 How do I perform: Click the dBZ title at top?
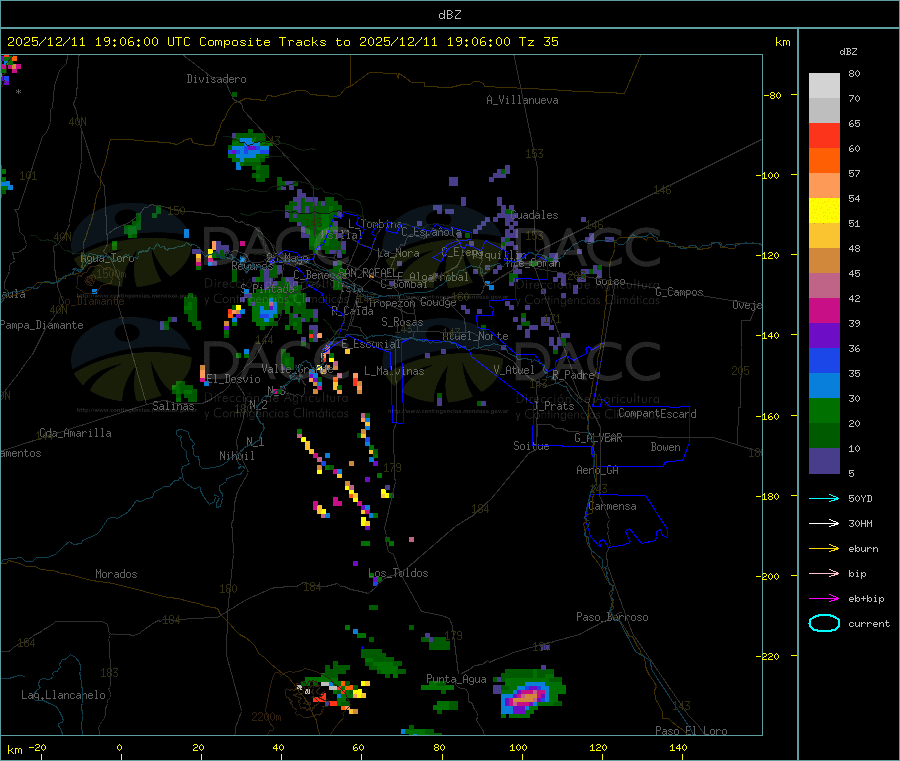tap(449, 14)
